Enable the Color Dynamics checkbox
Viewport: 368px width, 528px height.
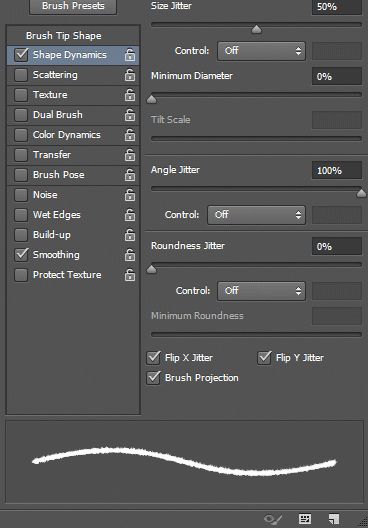(21, 135)
